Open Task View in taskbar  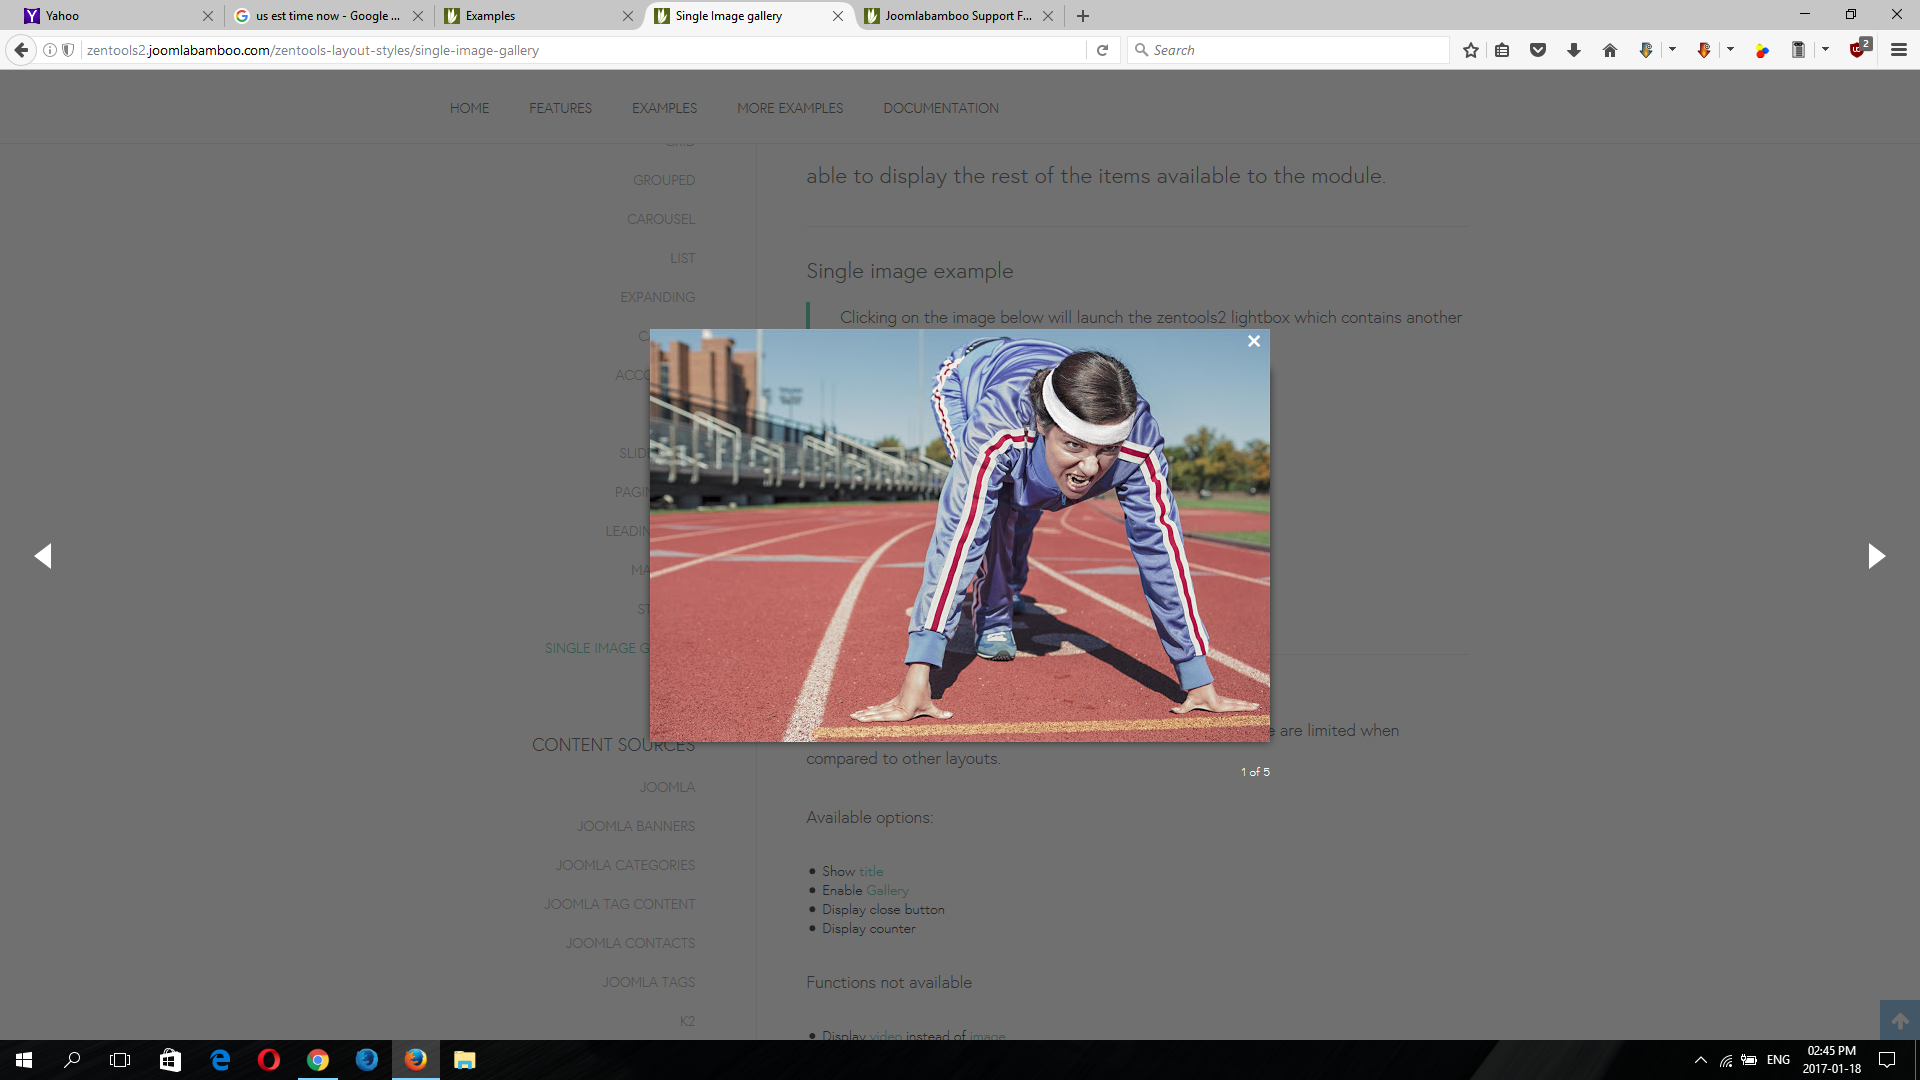coord(120,1060)
